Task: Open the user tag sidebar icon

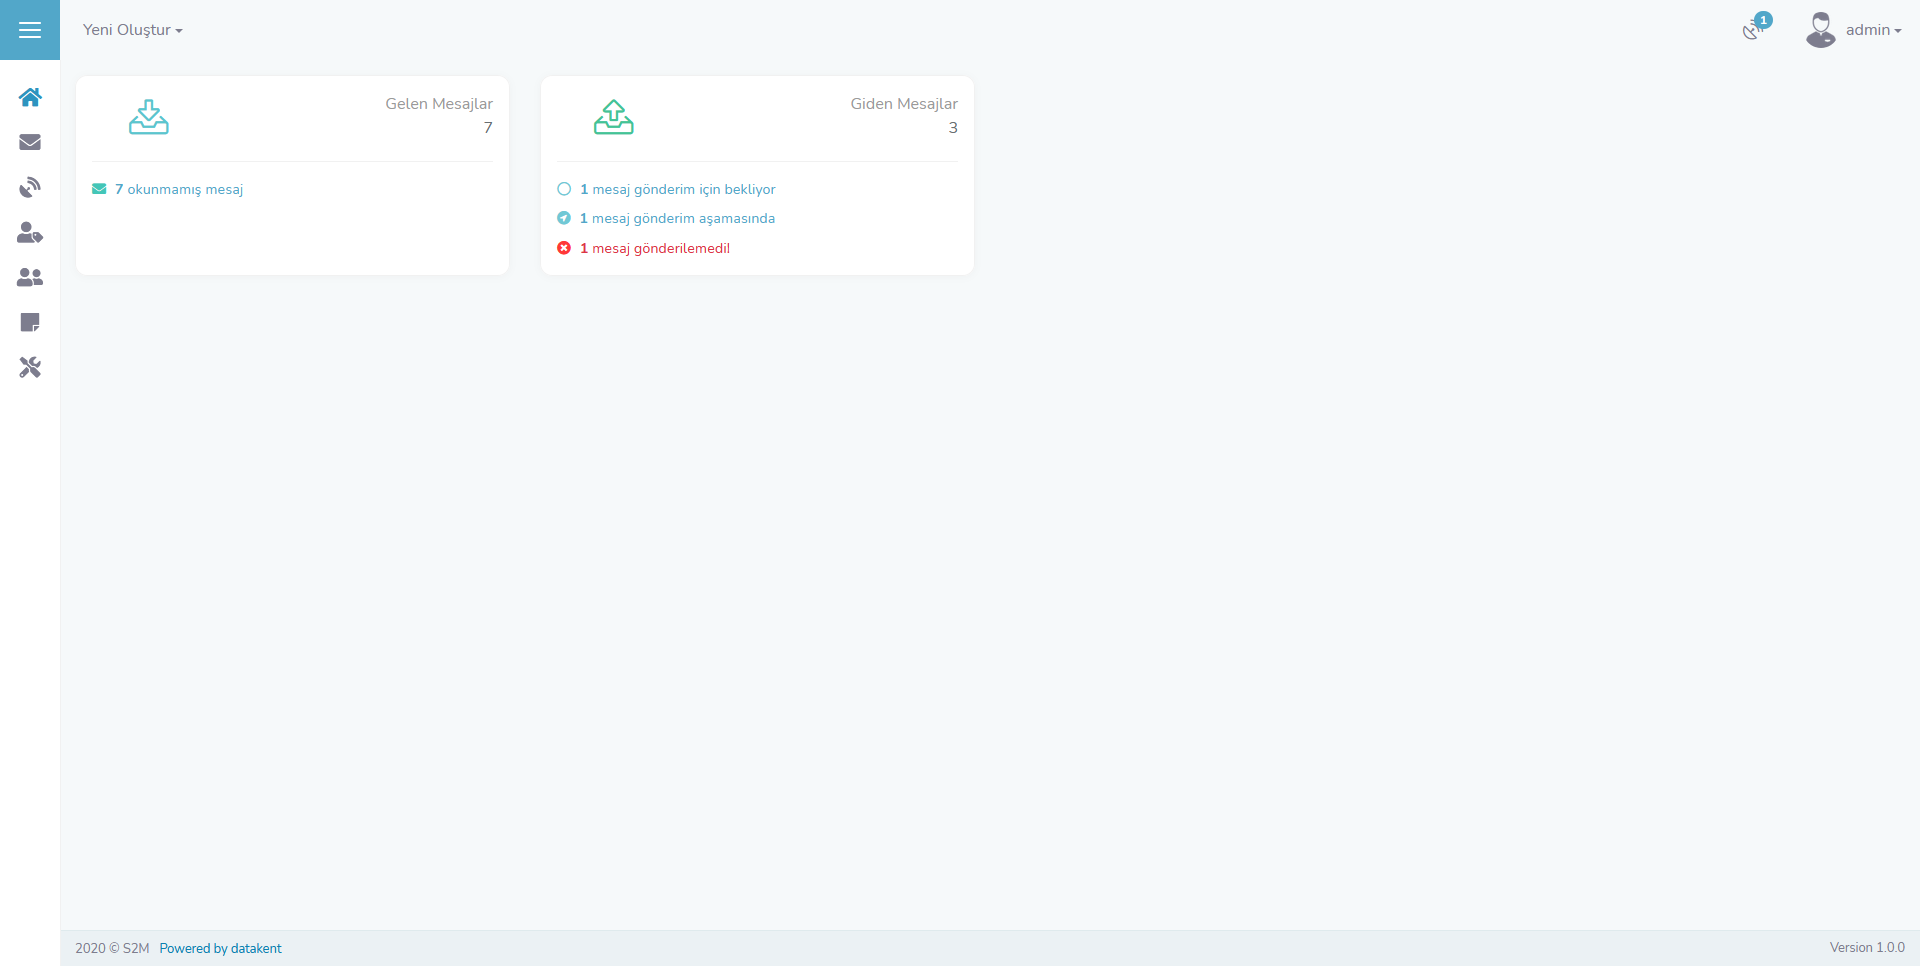Action: (x=30, y=232)
